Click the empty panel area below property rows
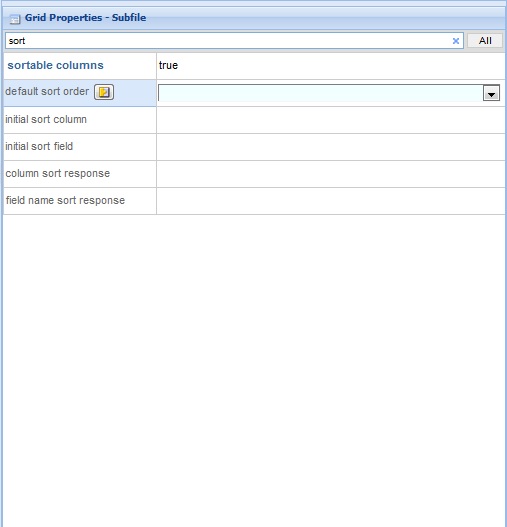The width and height of the screenshot is (507, 527). pos(254,370)
